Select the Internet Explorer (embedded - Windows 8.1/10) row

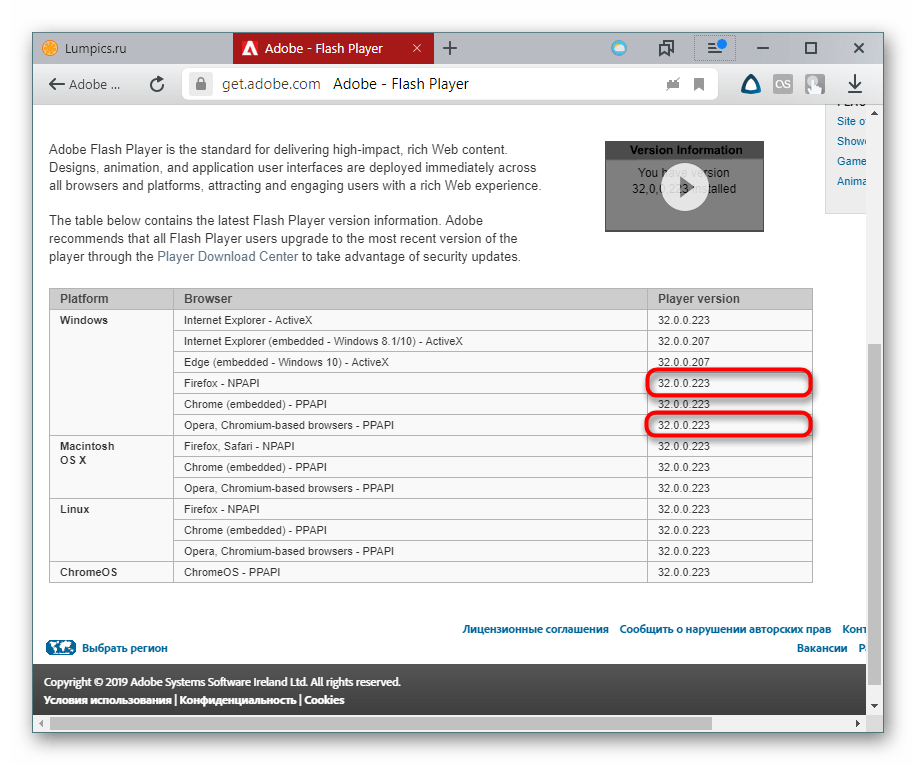(411, 342)
